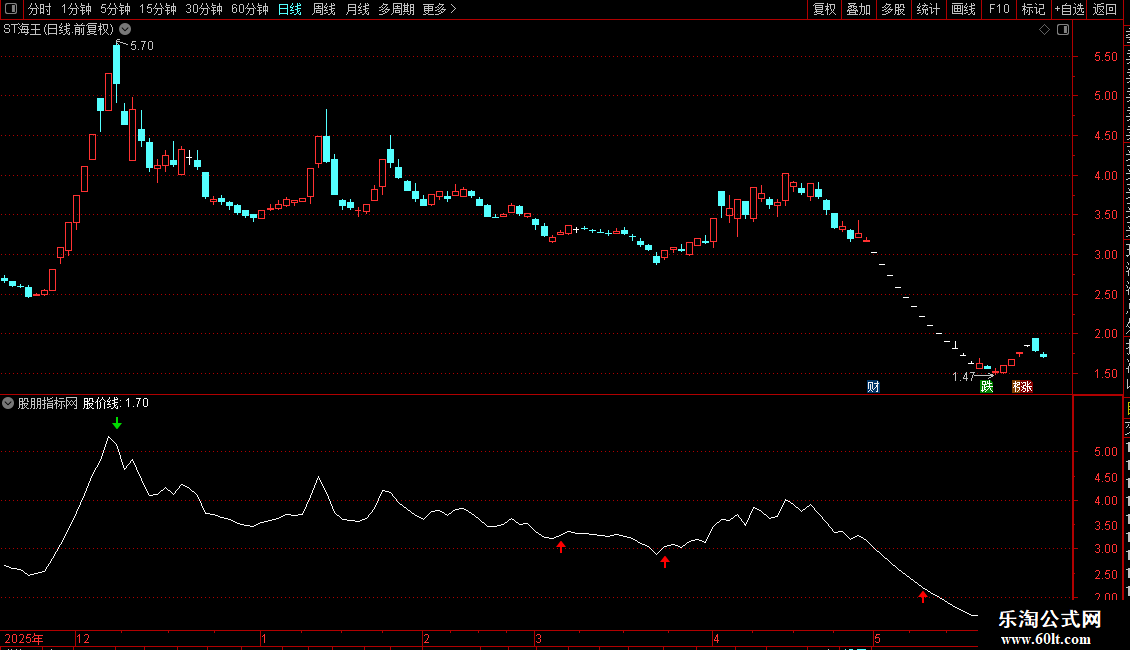Select the 日线 daily period

click(x=290, y=9)
